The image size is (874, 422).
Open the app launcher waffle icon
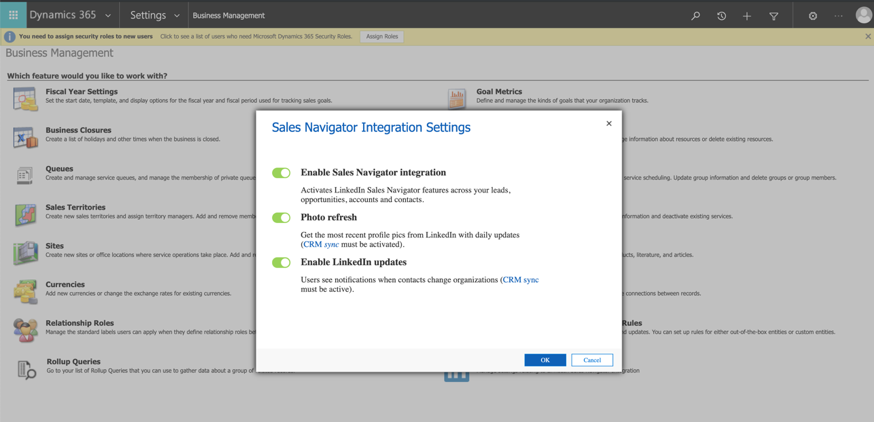point(13,15)
